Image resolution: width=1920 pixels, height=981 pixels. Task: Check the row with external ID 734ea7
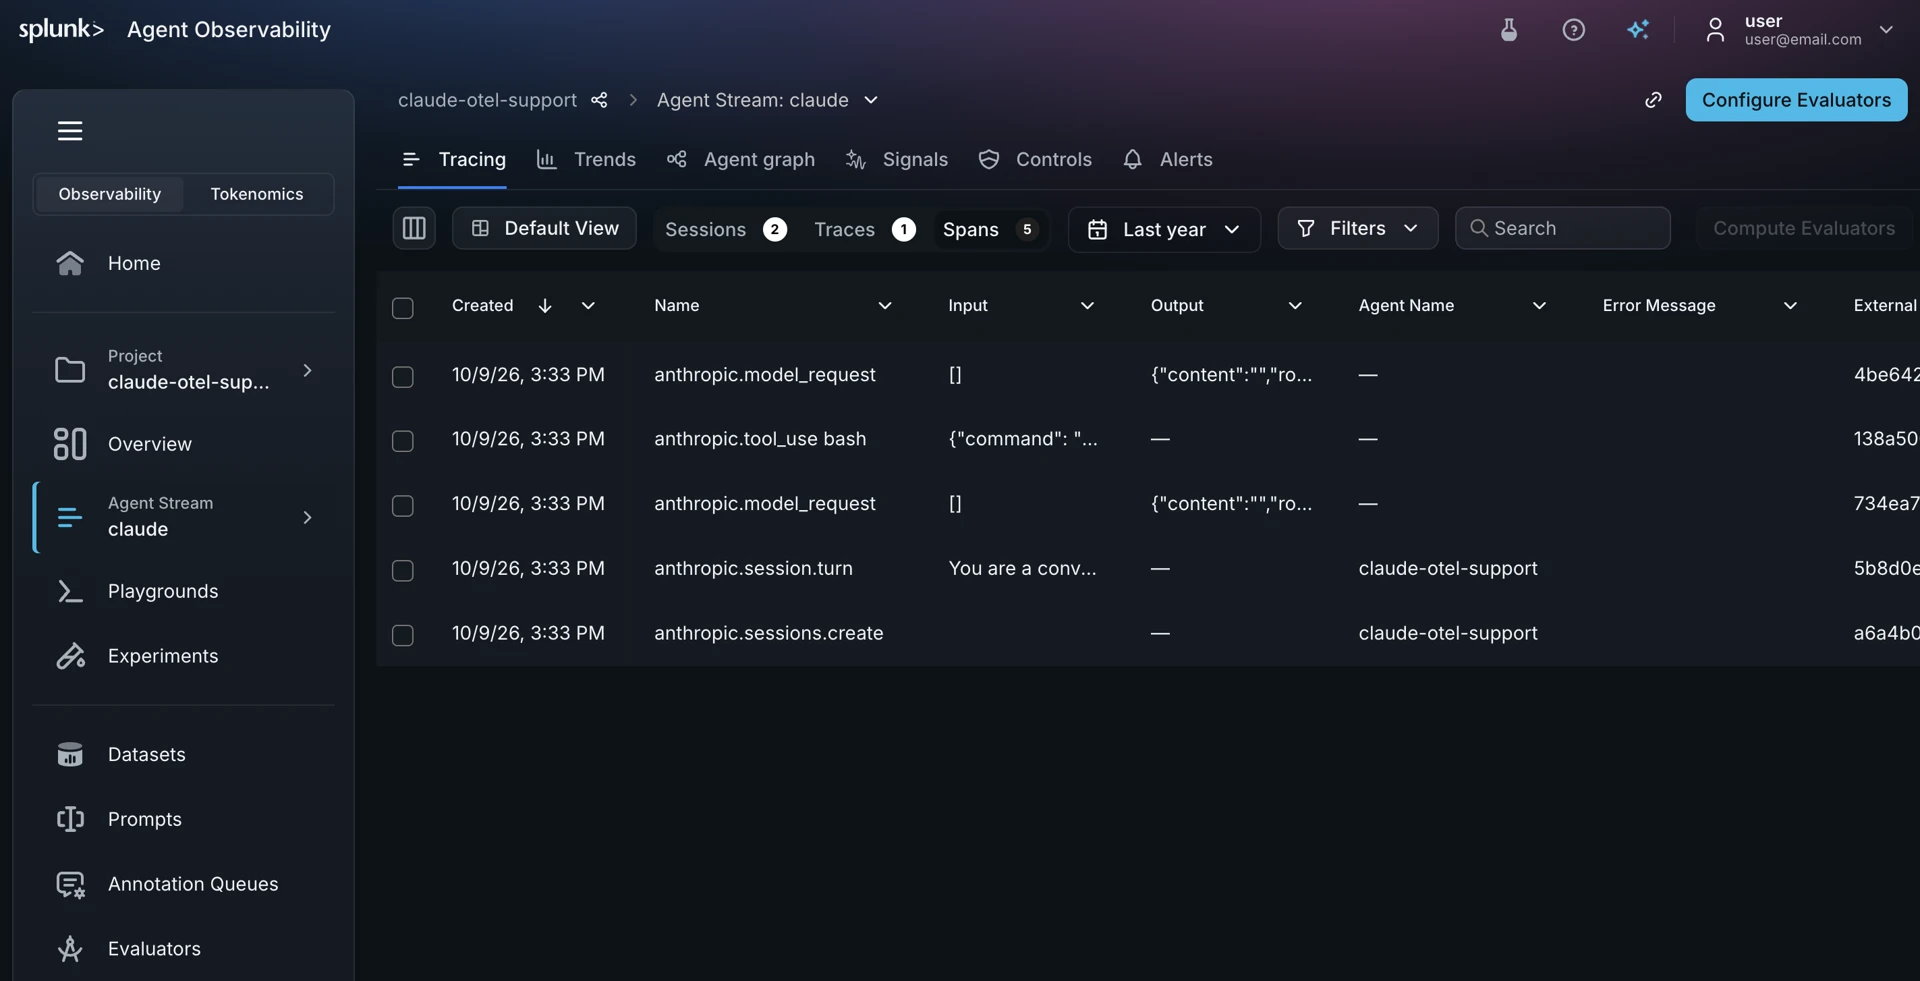coord(403,506)
